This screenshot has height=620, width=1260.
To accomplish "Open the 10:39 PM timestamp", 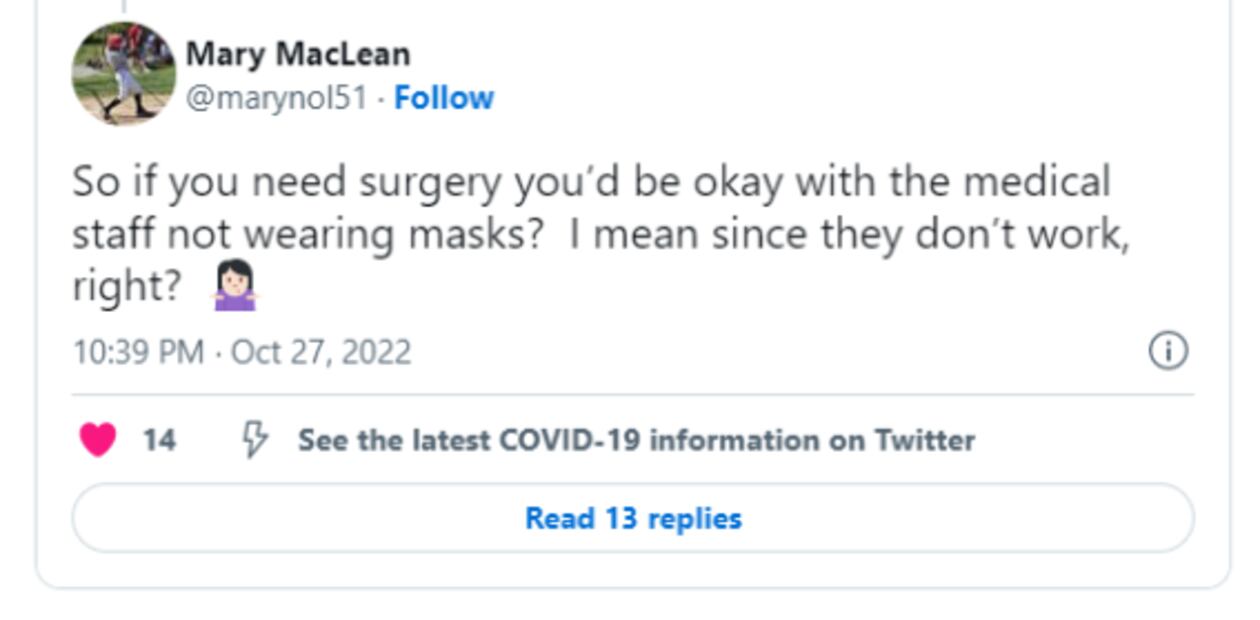I will pyautogui.click(x=138, y=353).
